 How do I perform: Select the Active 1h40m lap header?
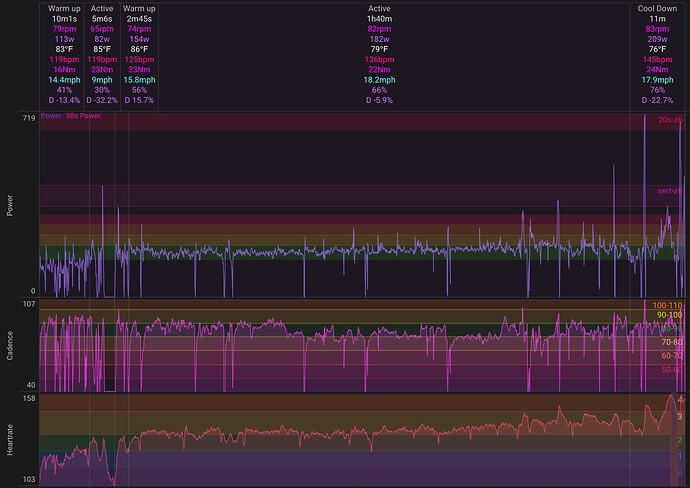click(379, 8)
